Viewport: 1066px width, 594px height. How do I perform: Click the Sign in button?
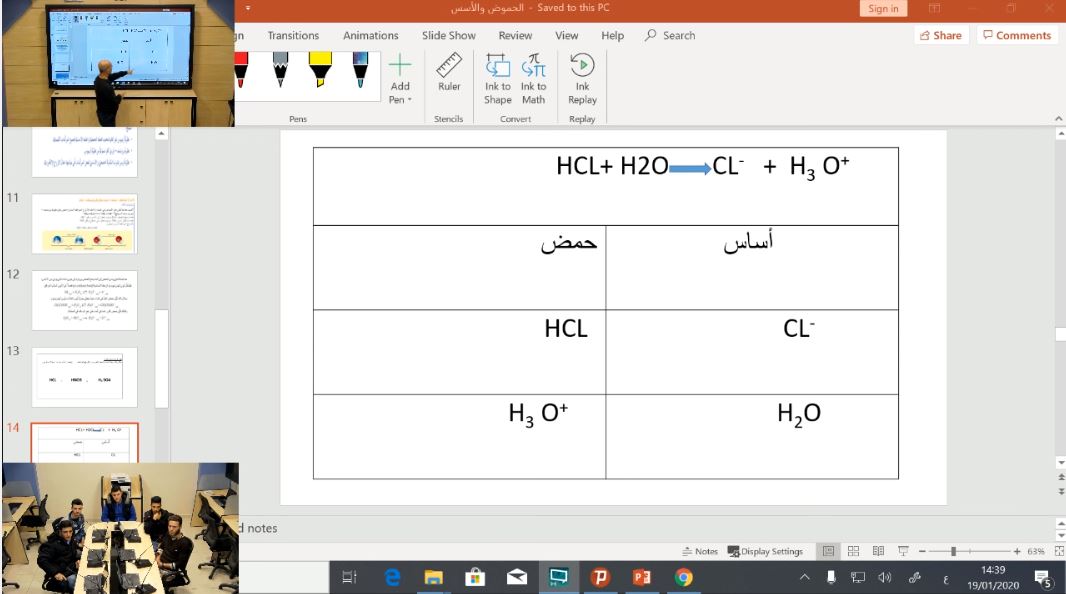[883, 9]
